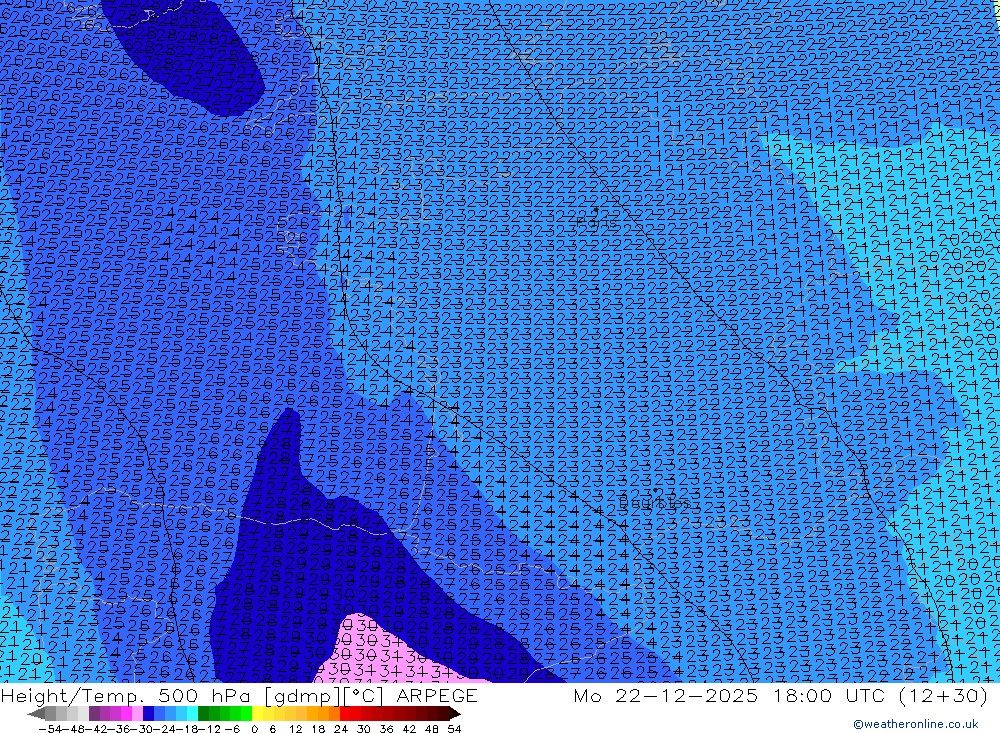Click the 'Height/Temp. 500 hPa' map title
This screenshot has height=733, width=1000.
pyautogui.click(x=128, y=695)
